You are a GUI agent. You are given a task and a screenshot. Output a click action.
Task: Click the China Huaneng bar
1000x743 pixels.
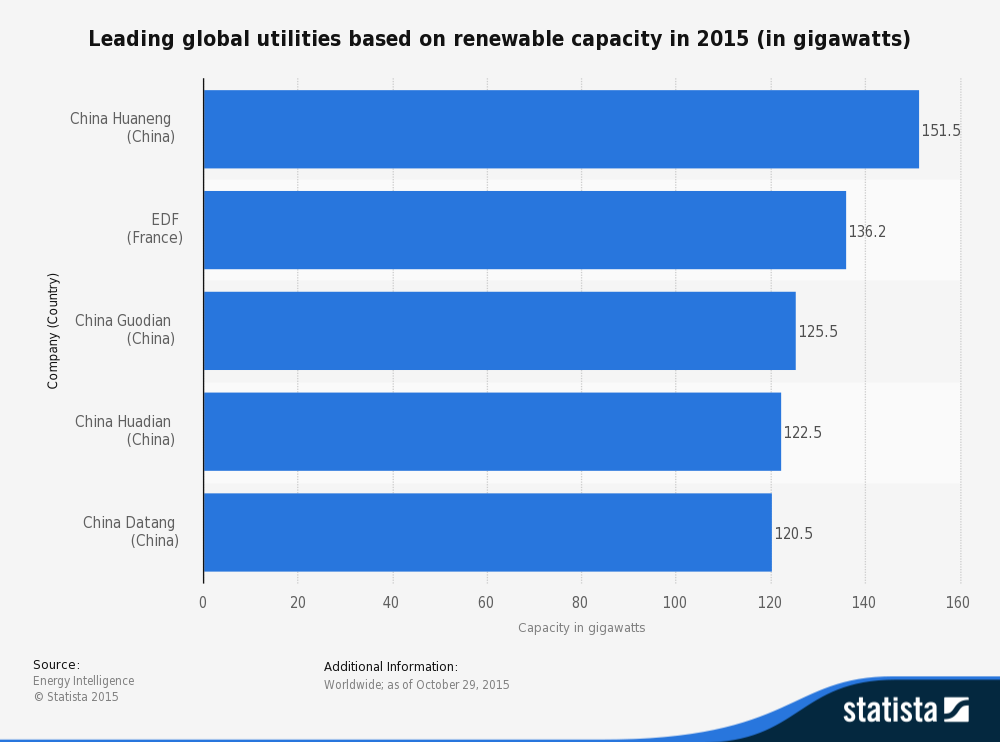tap(561, 129)
